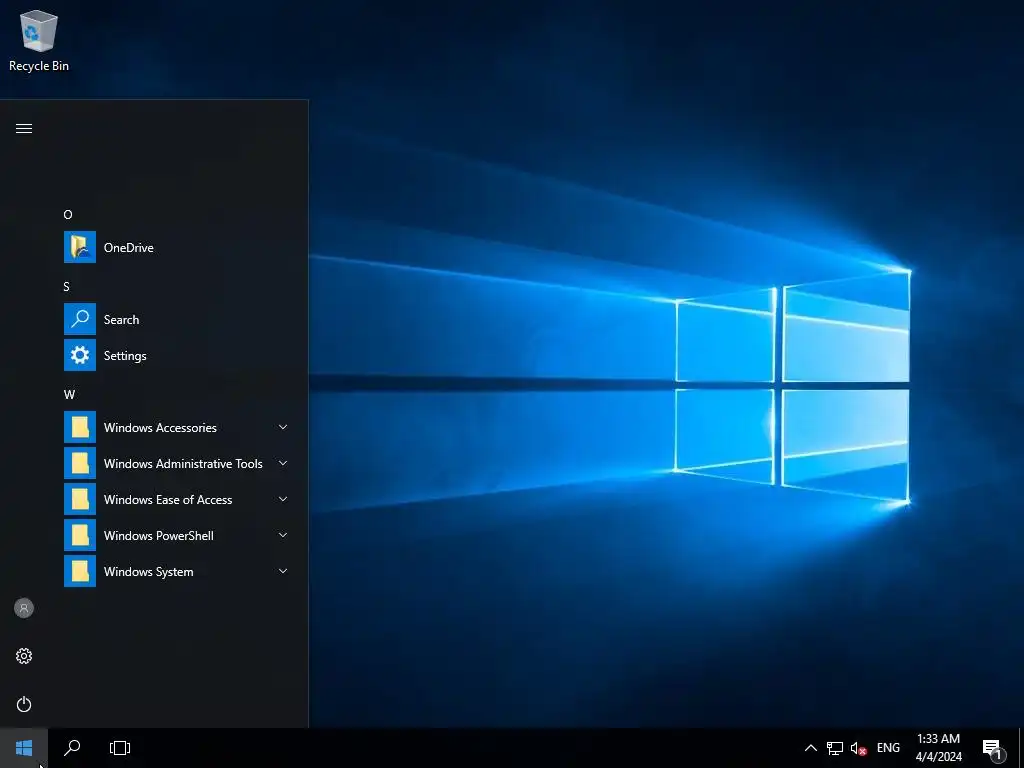Show hidden system tray icons

[x=810, y=748]
